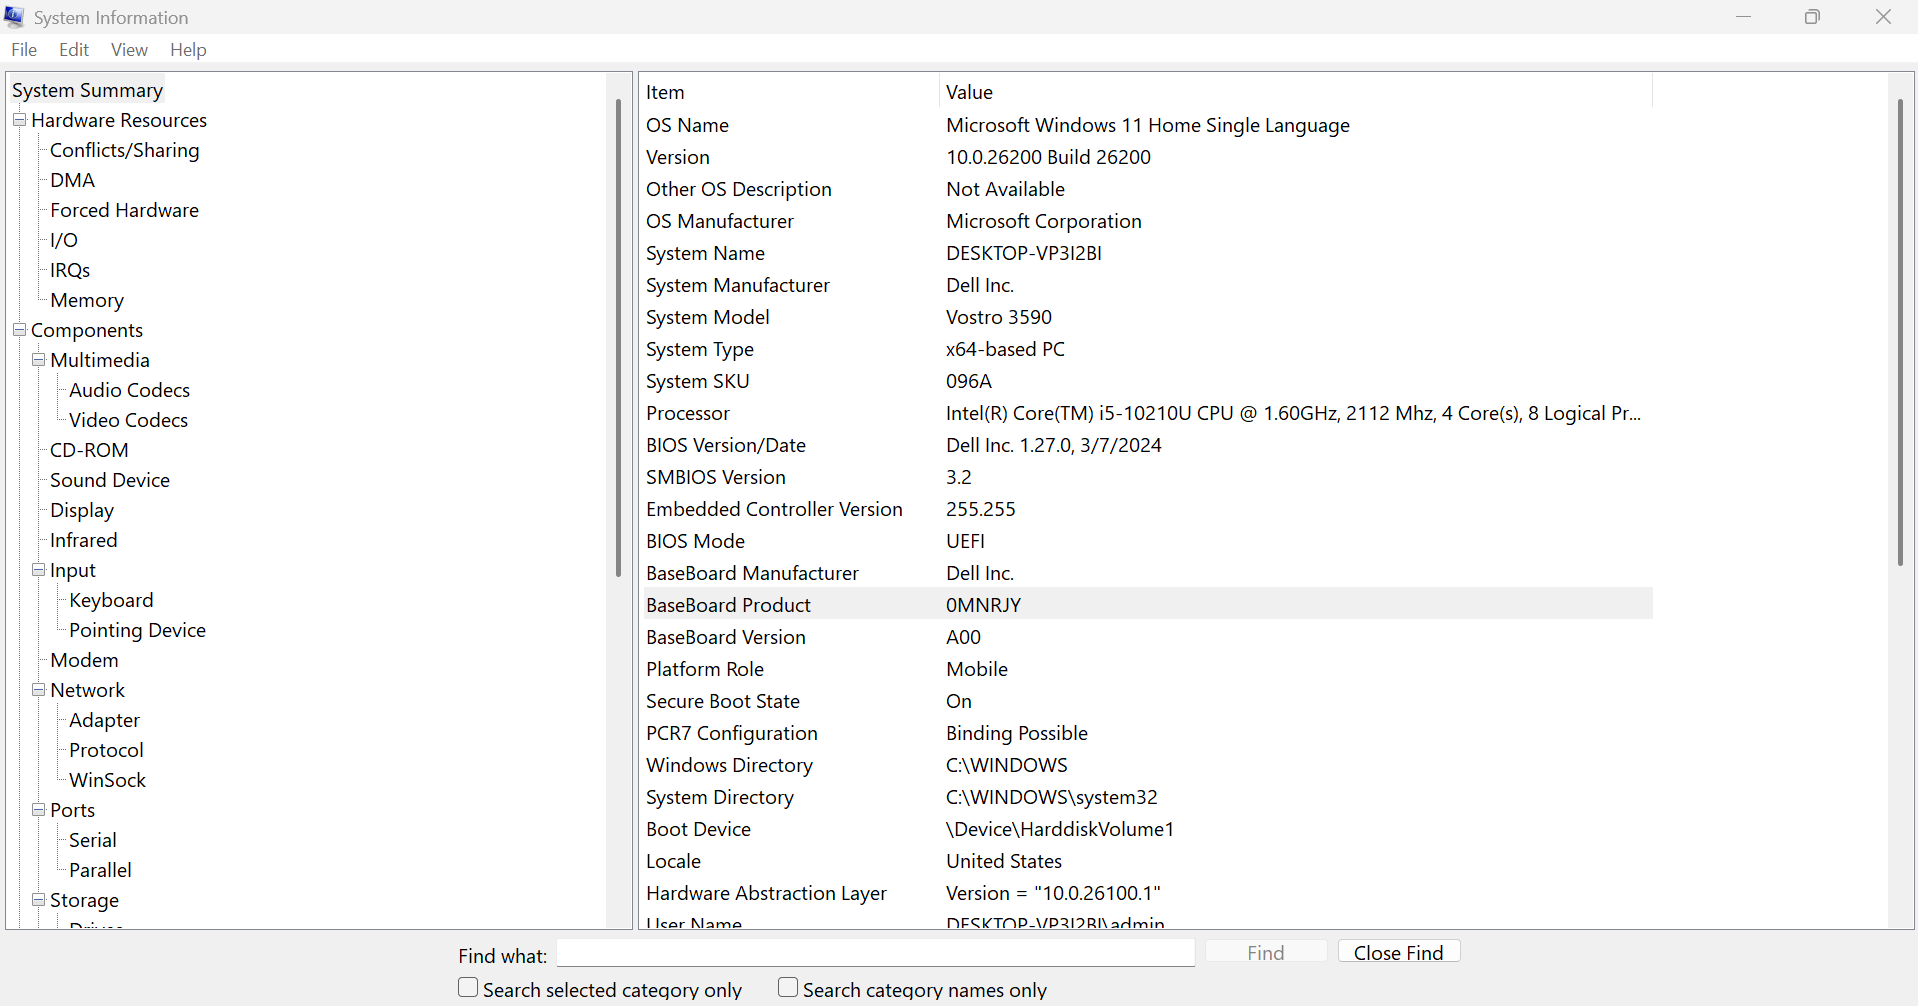Restore down the System Information window
Screen dimensions: 1918x1006
(1812, 17)
